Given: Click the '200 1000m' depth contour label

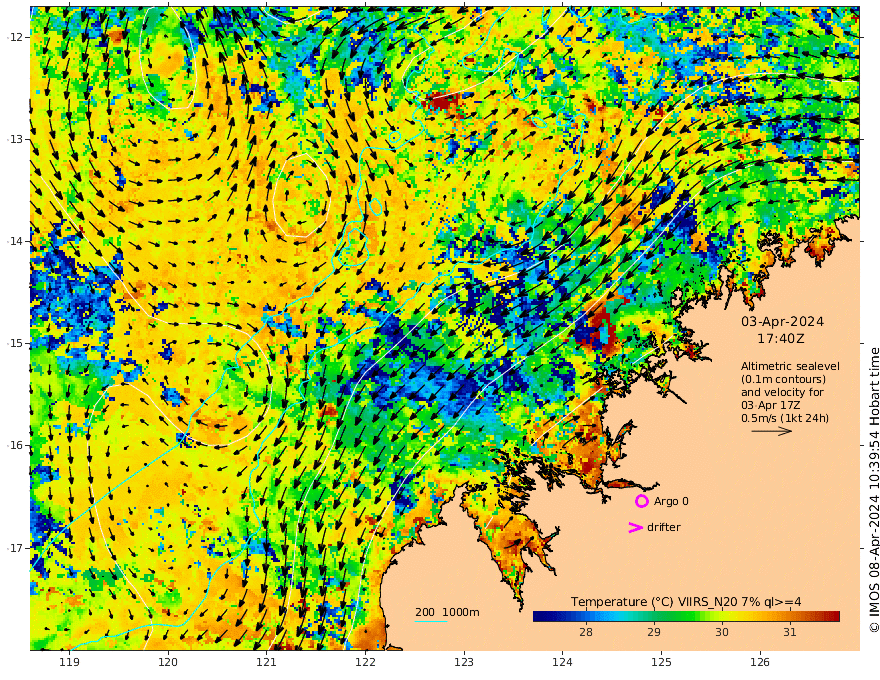Looking at the screenshot, I should [447, 612].
